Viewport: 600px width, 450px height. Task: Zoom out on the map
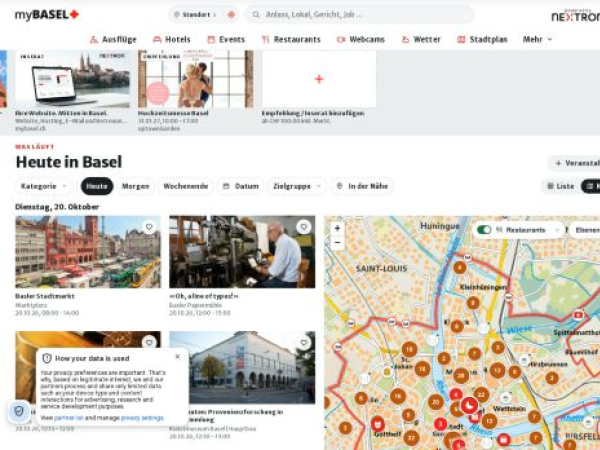(x=337, y=243)
